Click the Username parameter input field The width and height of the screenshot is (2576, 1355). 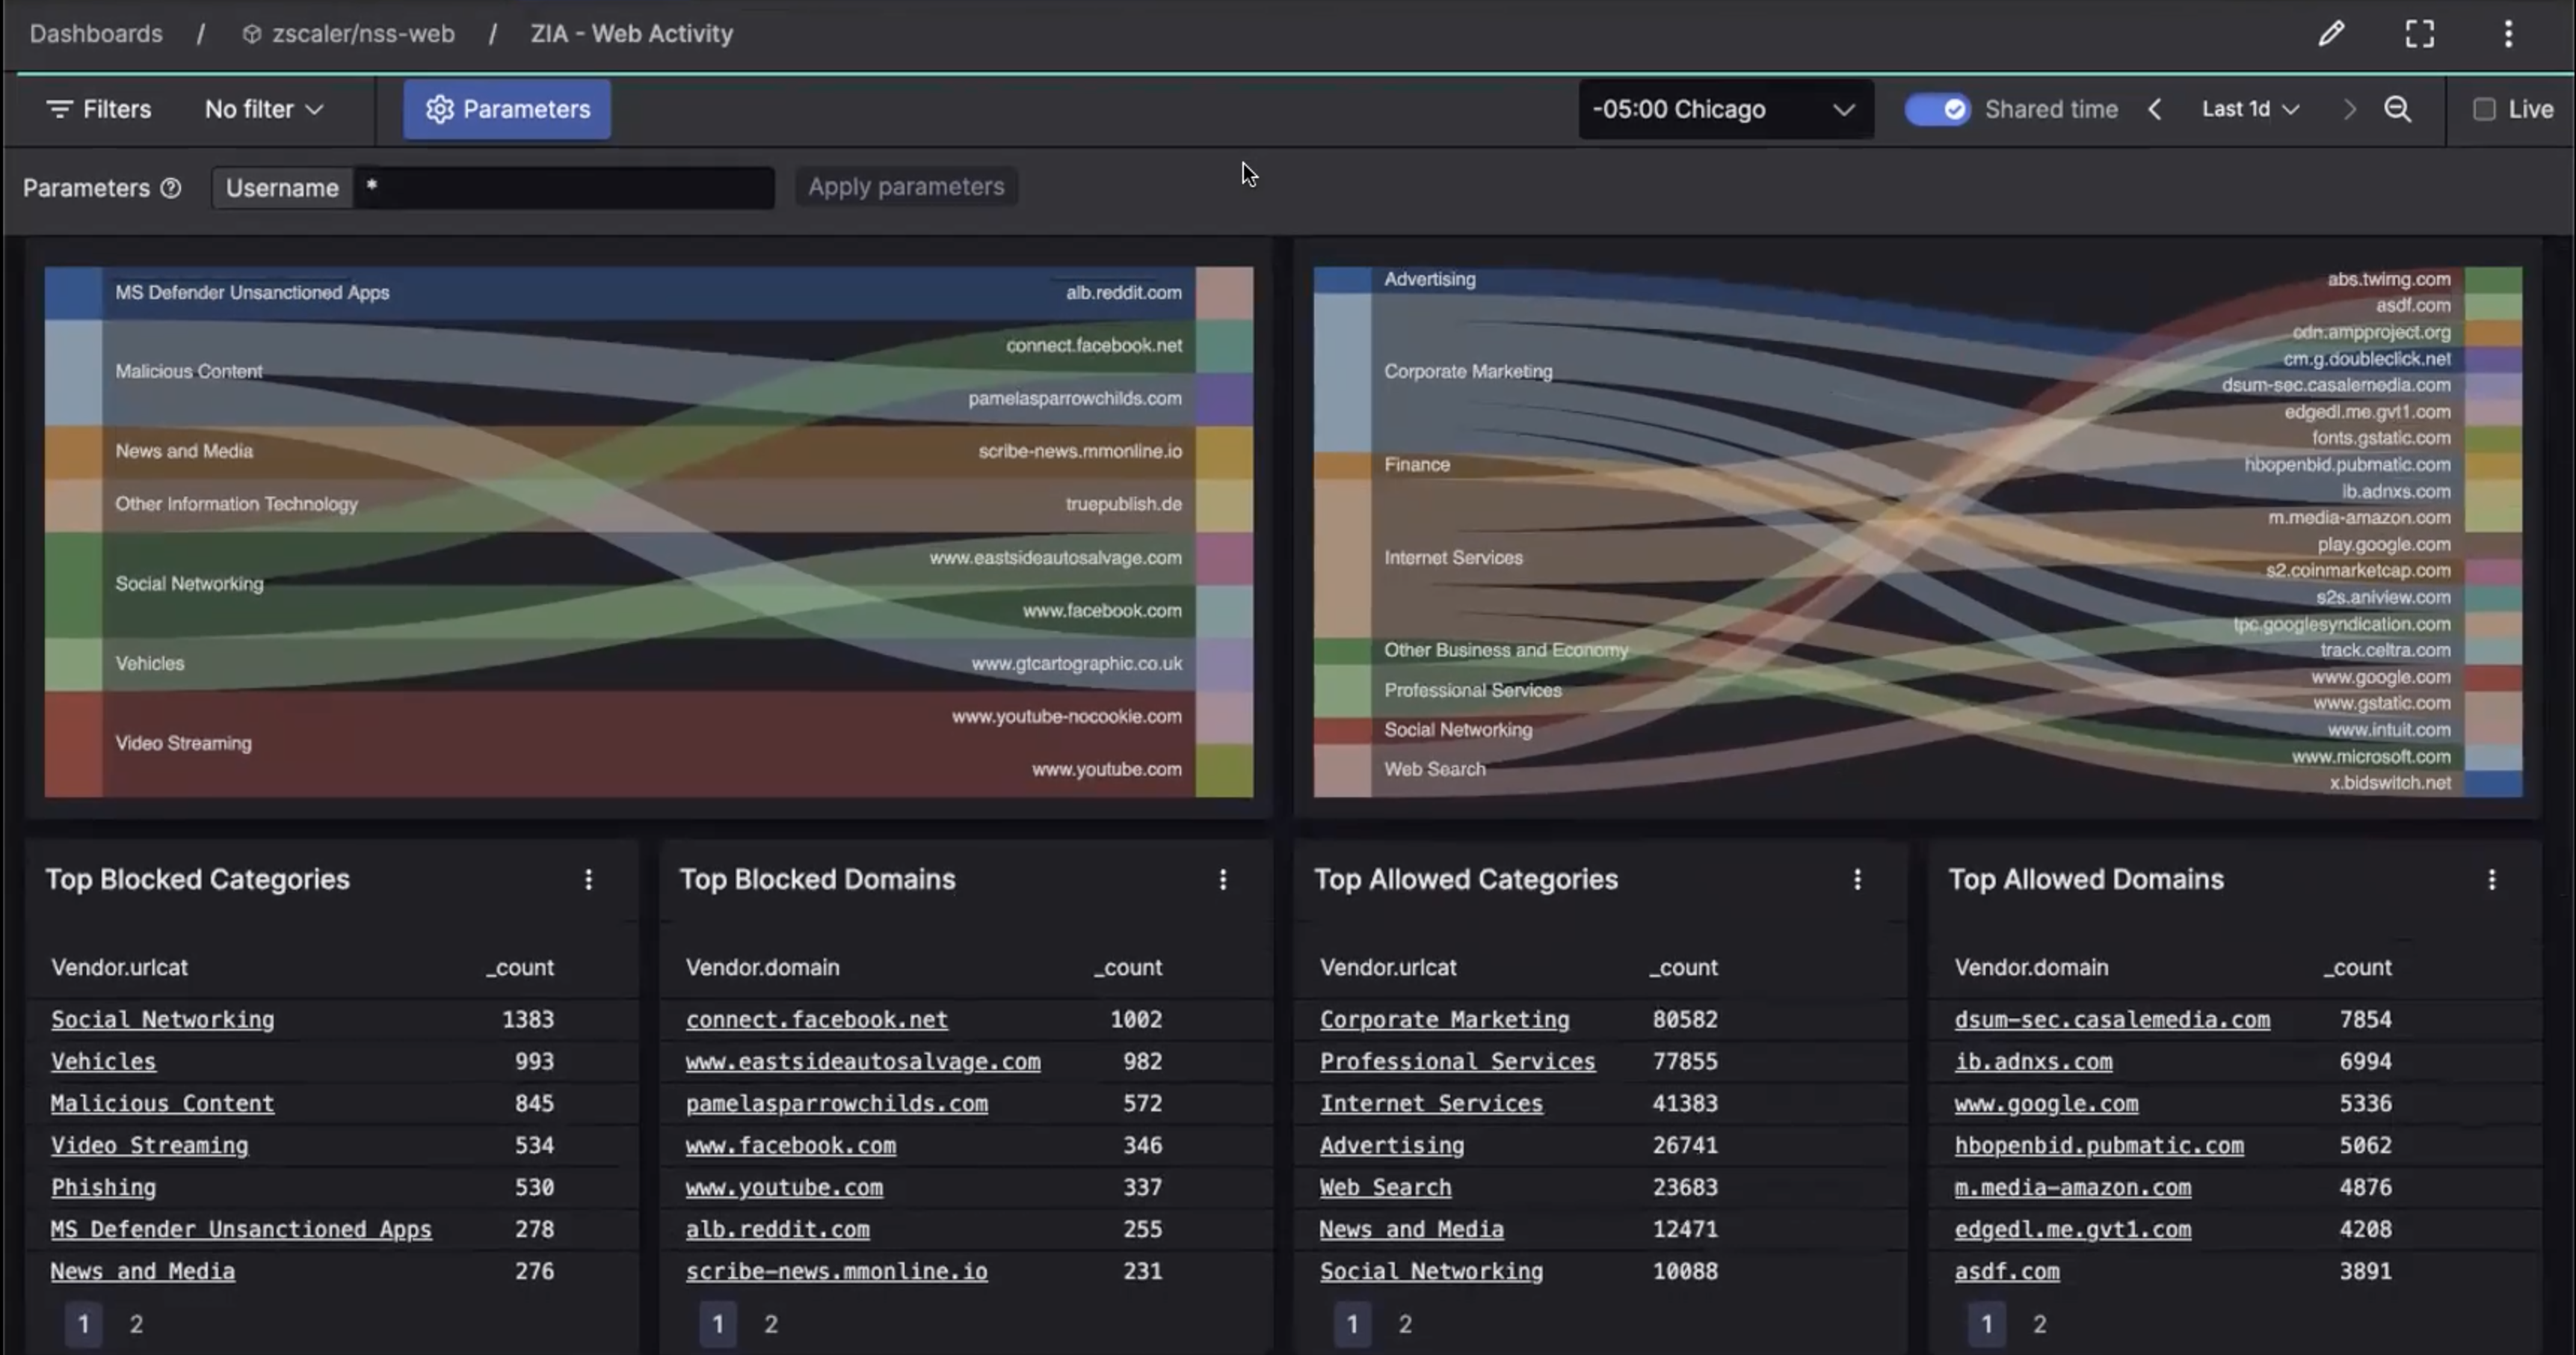(x=565, y=188)
